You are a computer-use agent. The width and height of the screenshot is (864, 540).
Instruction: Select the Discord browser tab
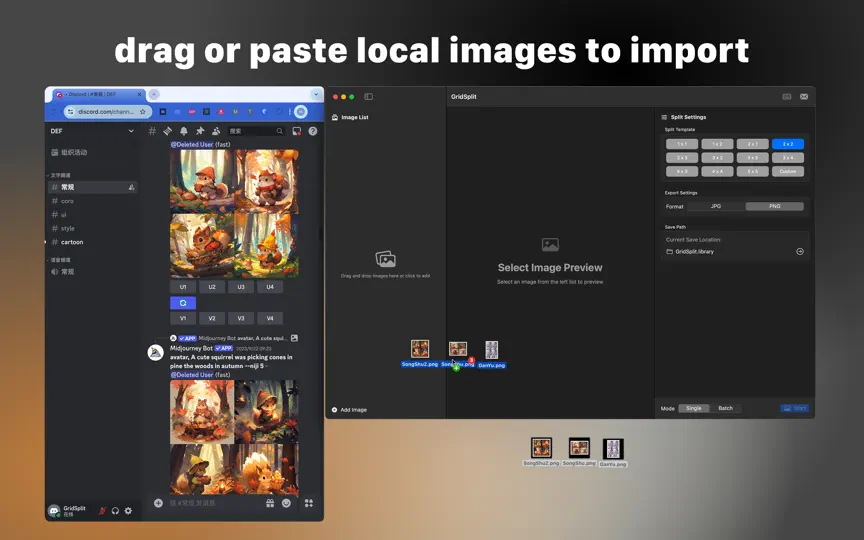click(99, 94)
